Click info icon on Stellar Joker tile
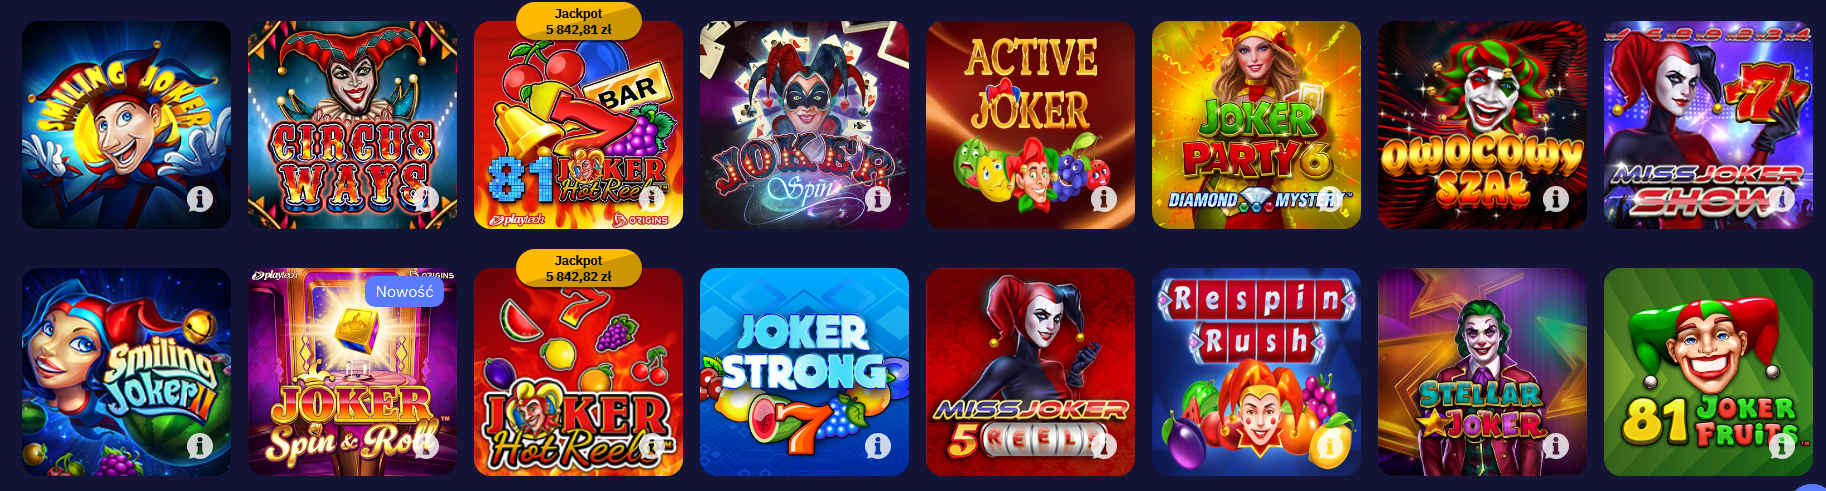 [x=1556, y=446]
